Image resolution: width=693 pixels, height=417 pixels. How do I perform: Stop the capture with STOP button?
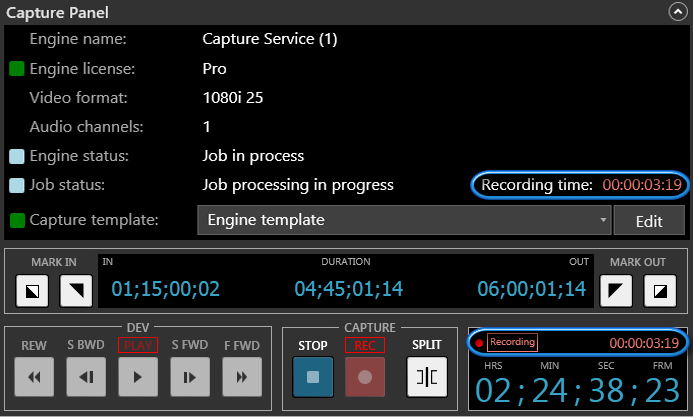(x=313, y=377)
